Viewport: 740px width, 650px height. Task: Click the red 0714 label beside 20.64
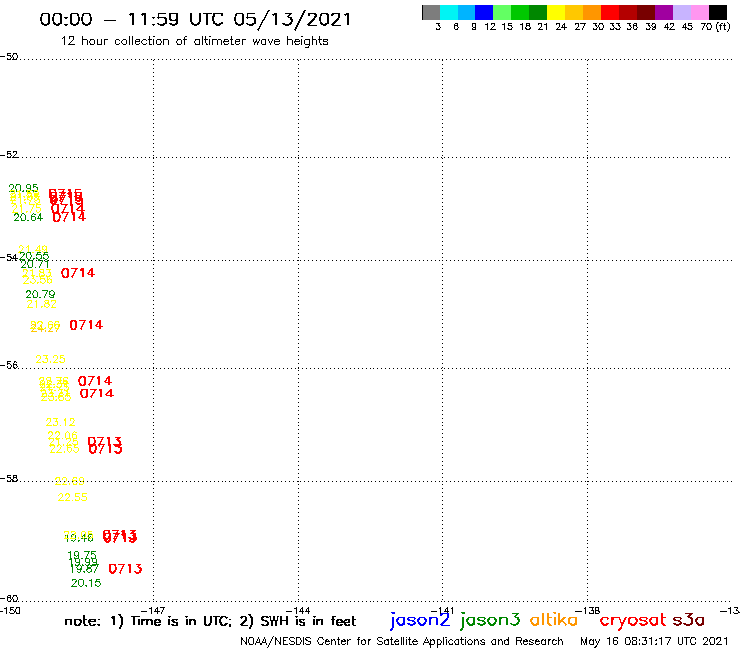point(69,217)
